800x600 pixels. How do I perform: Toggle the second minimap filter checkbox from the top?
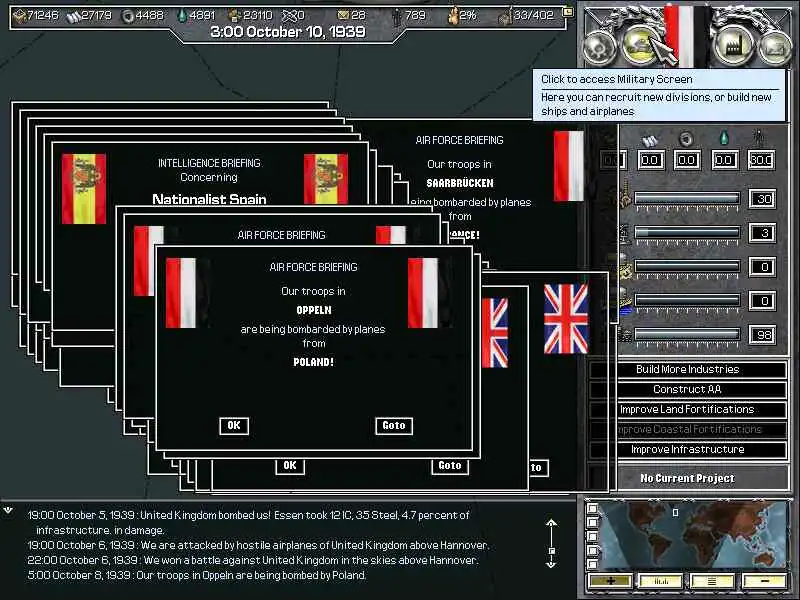(x=592, y=522)
